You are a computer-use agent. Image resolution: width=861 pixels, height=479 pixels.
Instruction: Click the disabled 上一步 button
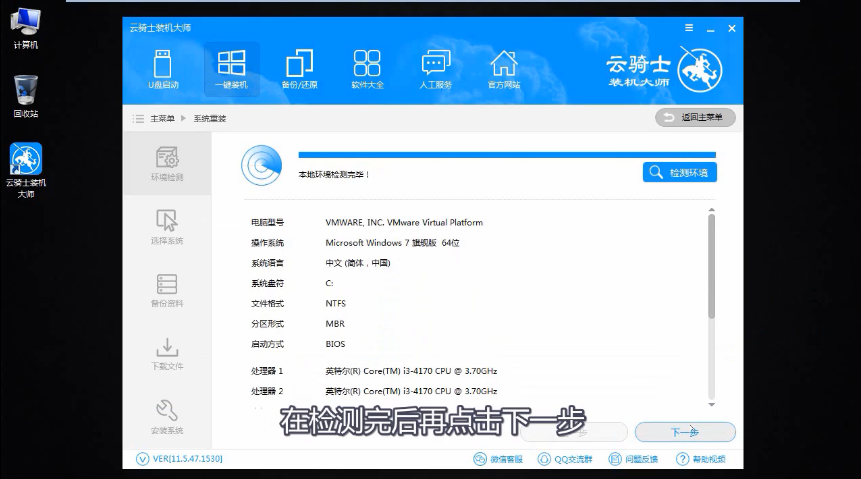coord(574,432)
